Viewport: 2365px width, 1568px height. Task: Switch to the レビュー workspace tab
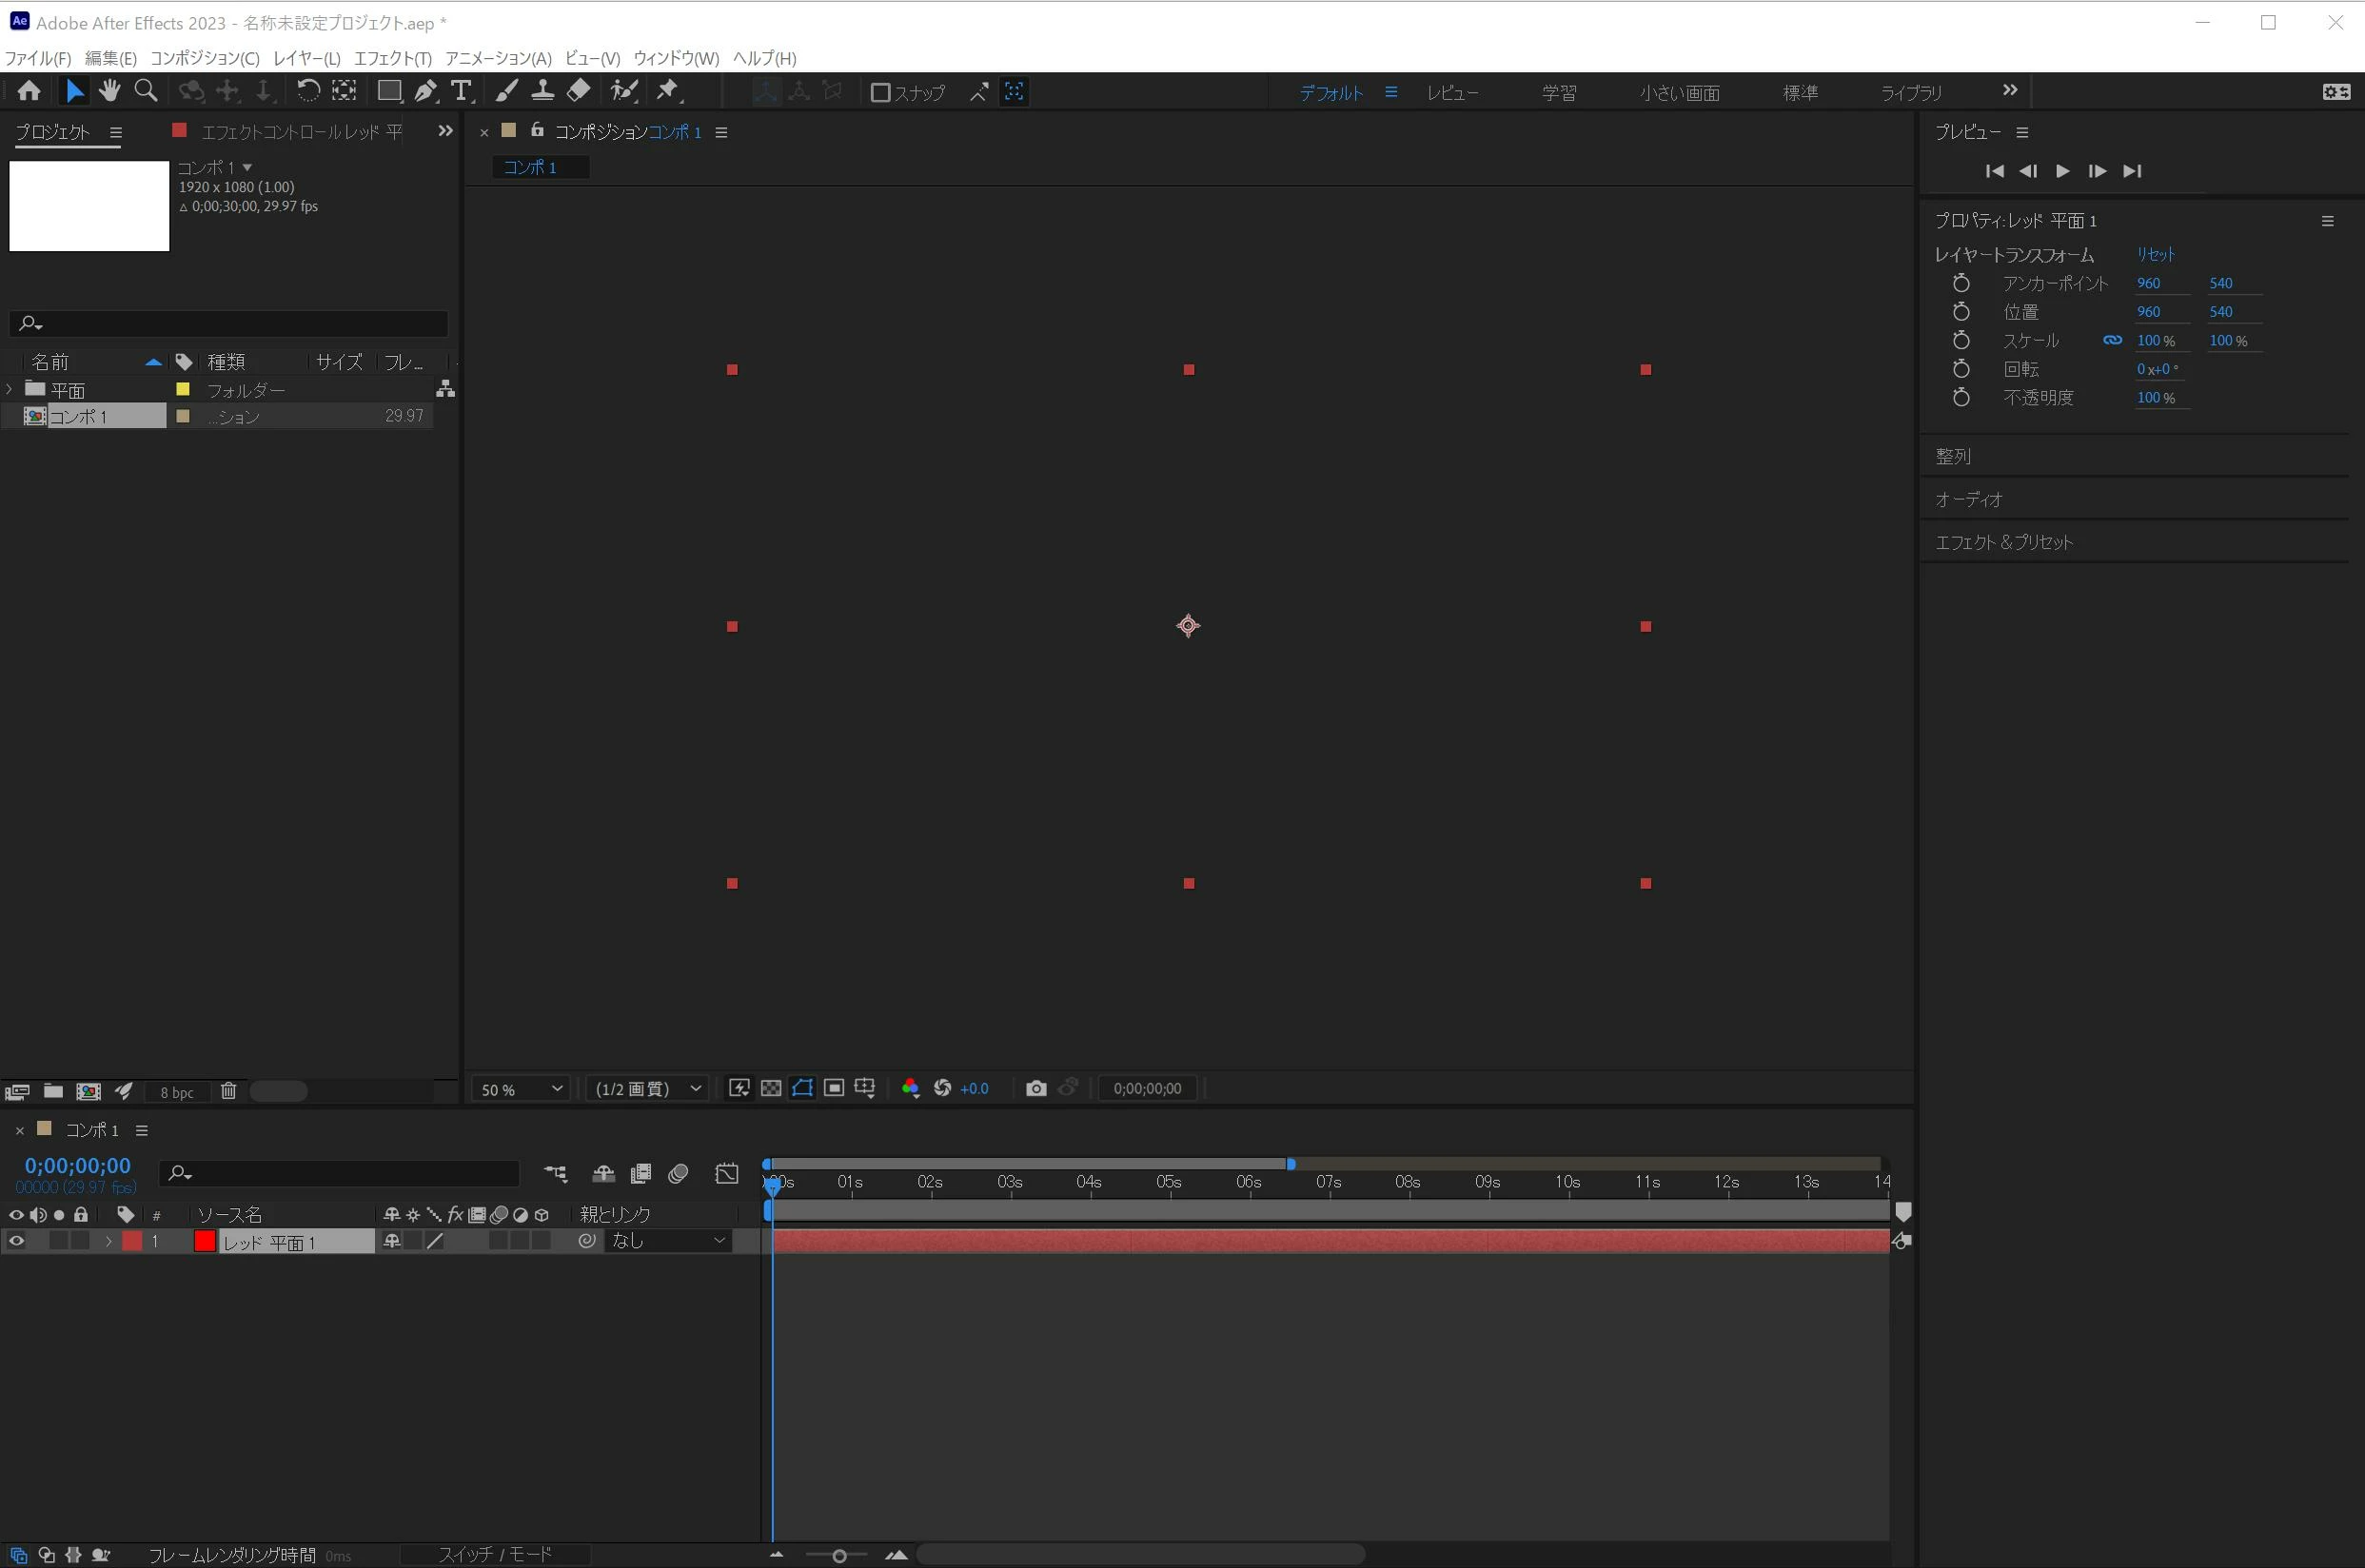(1452, 93)
